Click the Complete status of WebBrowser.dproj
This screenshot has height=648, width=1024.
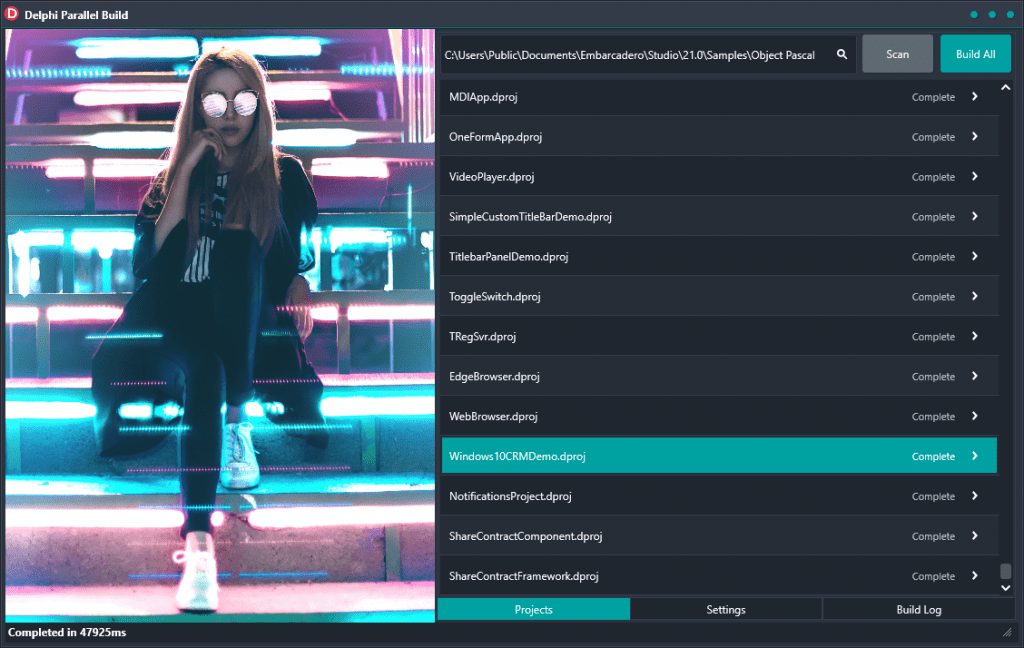click(x=933, y=416)
